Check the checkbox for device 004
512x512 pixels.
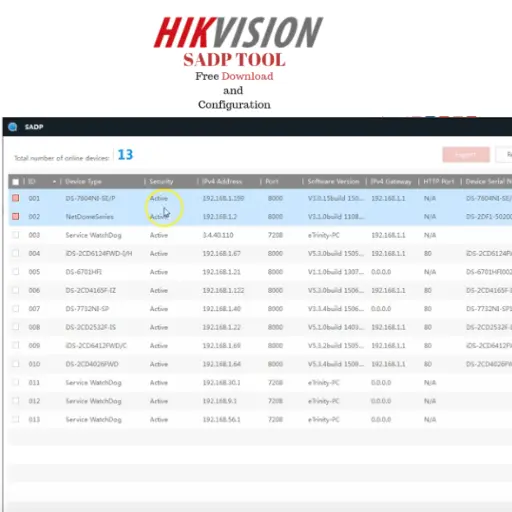coord(15,253)
